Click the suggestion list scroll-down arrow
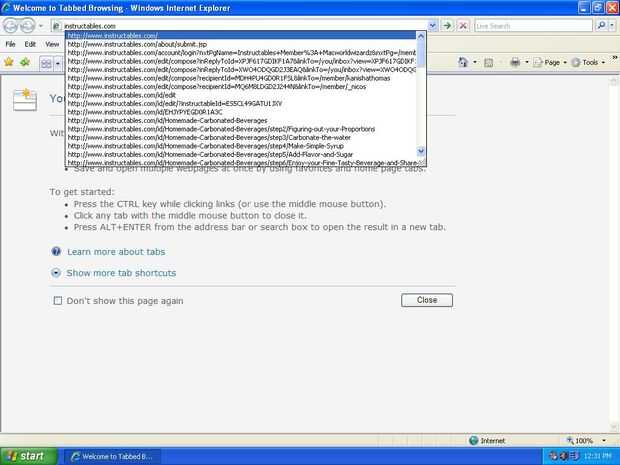Screen dimensions: 620x465 pos(421,151)
